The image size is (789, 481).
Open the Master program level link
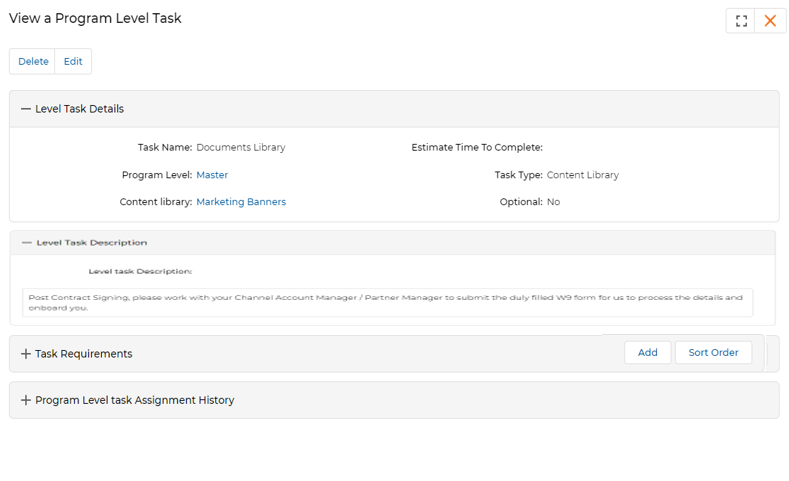pos(212,175)
